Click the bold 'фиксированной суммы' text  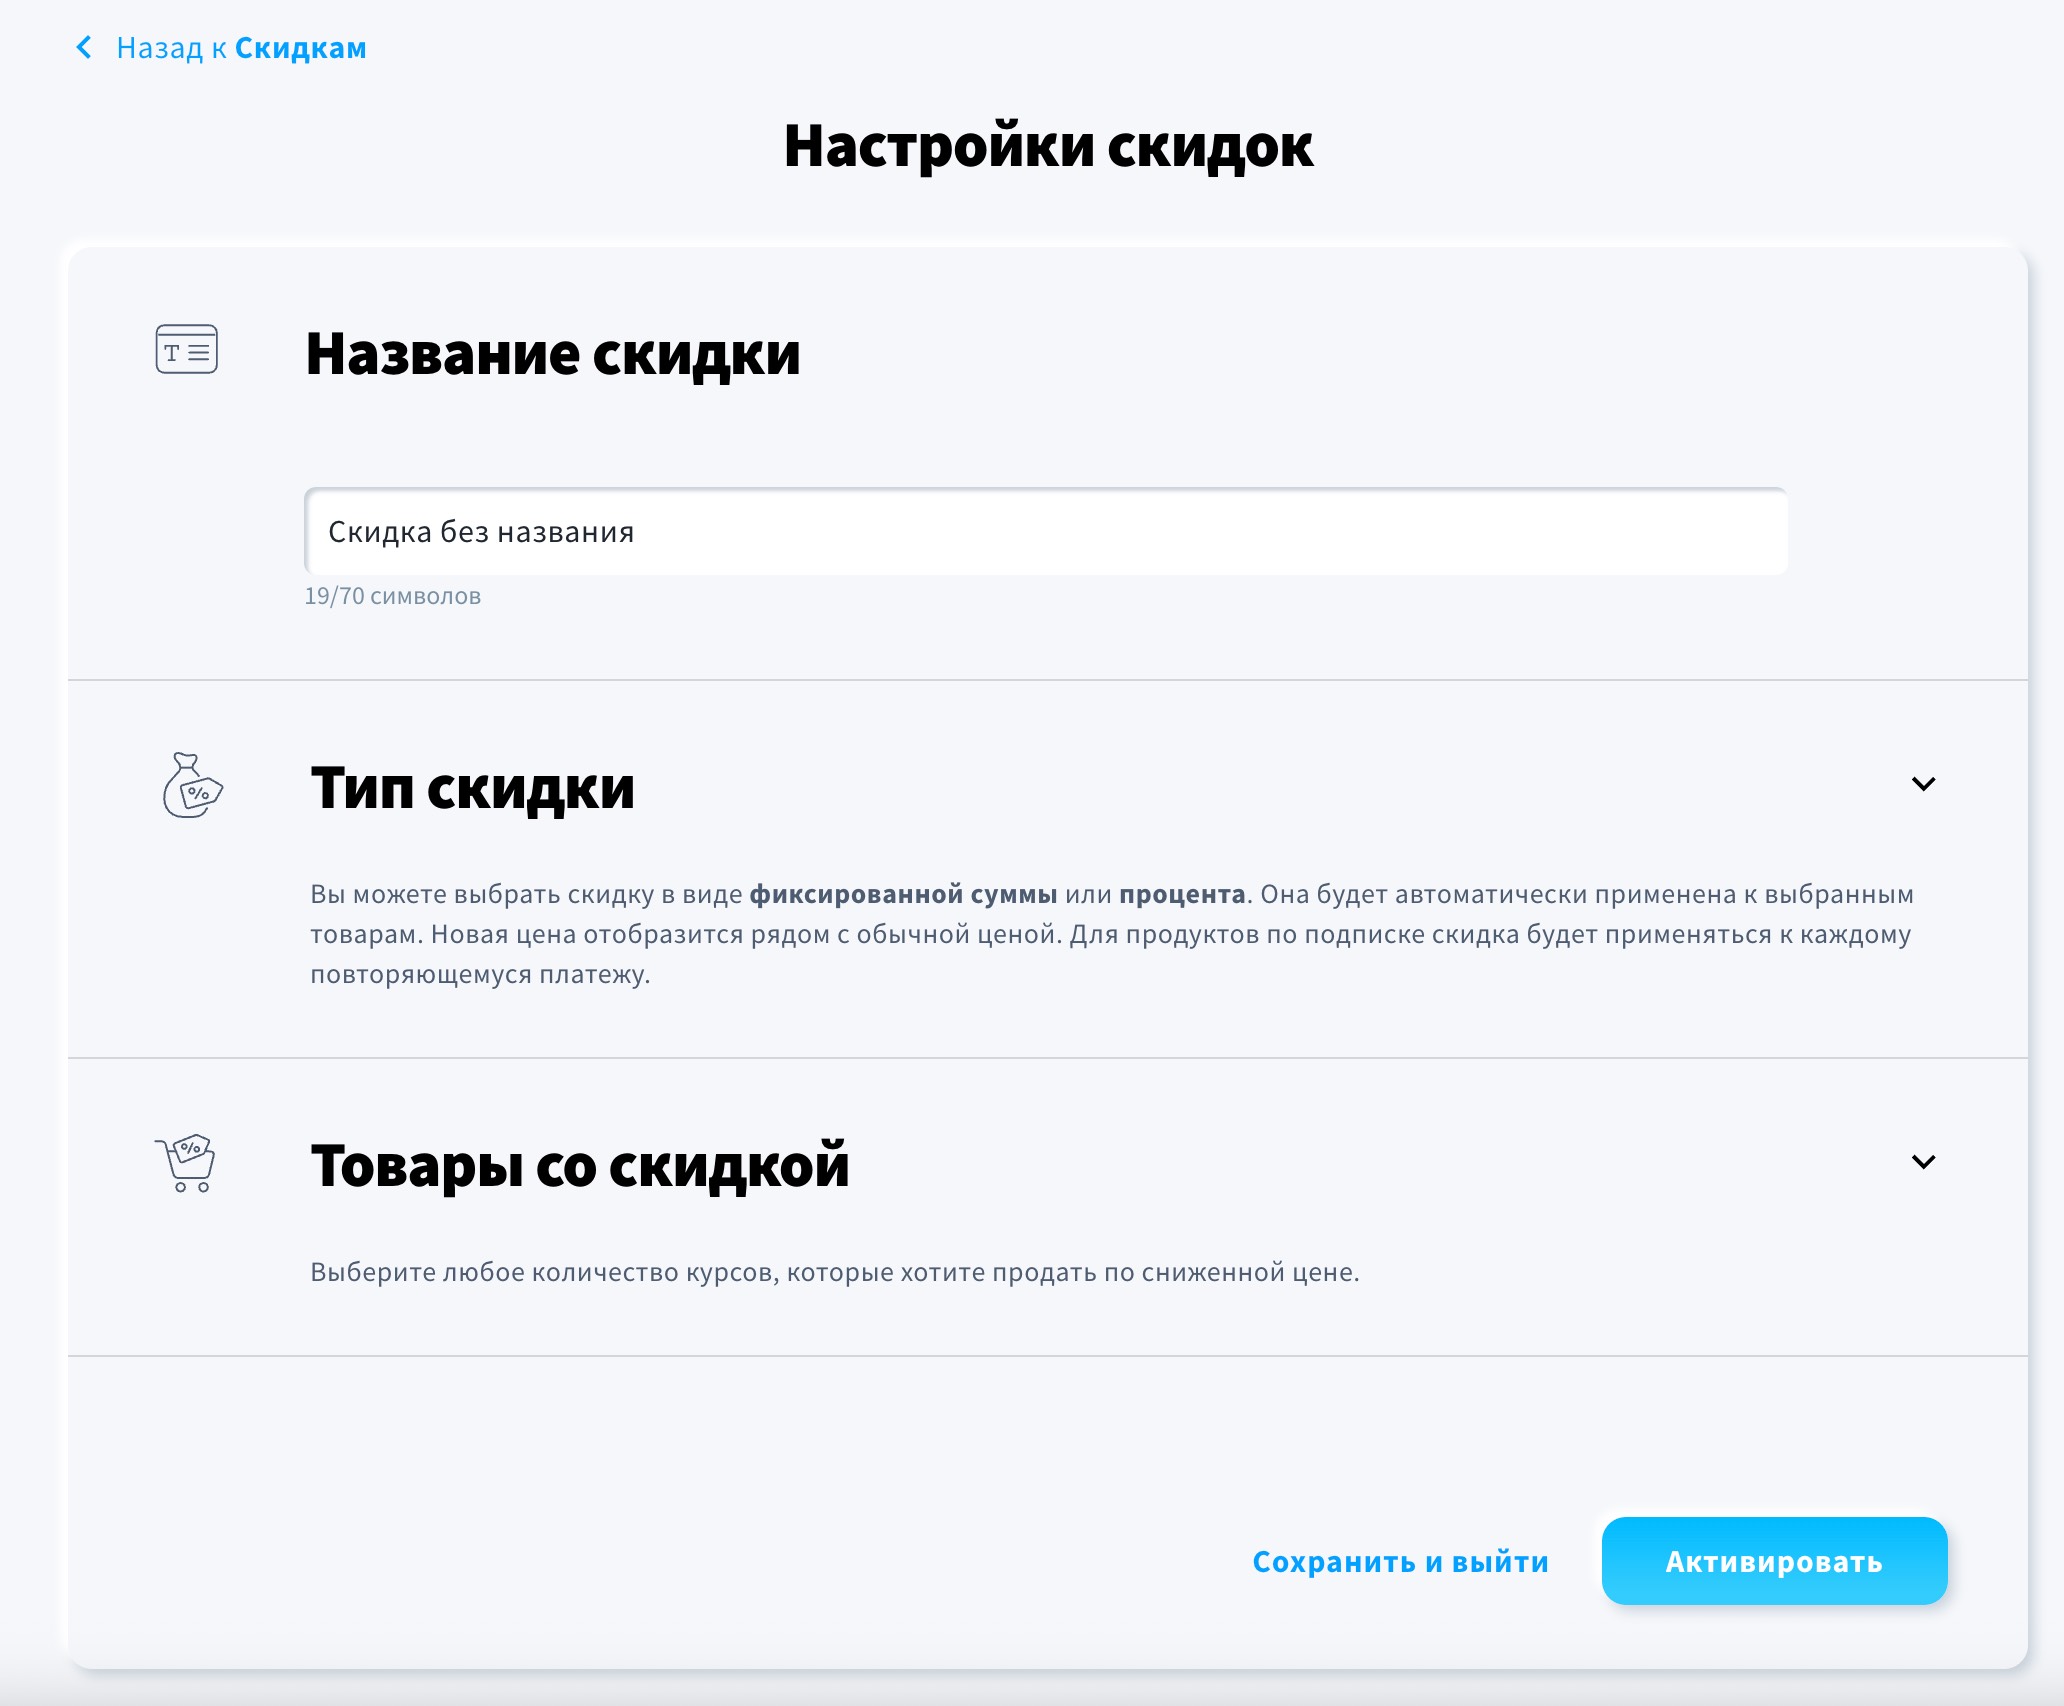903,894
